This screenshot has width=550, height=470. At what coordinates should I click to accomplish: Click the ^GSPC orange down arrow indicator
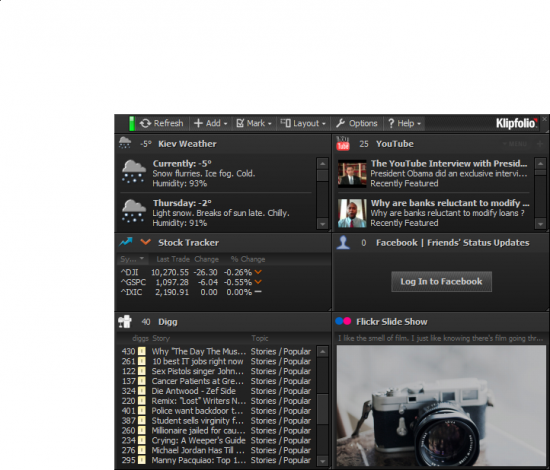point(258,282)
